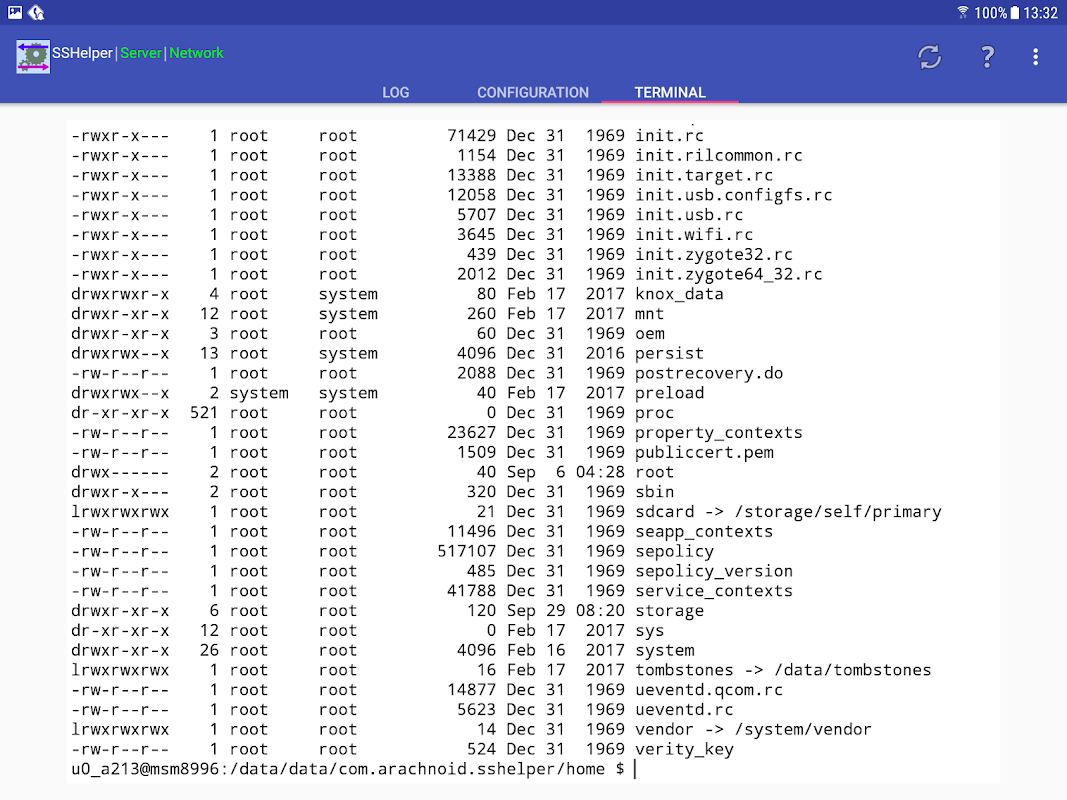Switch to the LOG tab
1067x800 pixels.
(395, 93)
